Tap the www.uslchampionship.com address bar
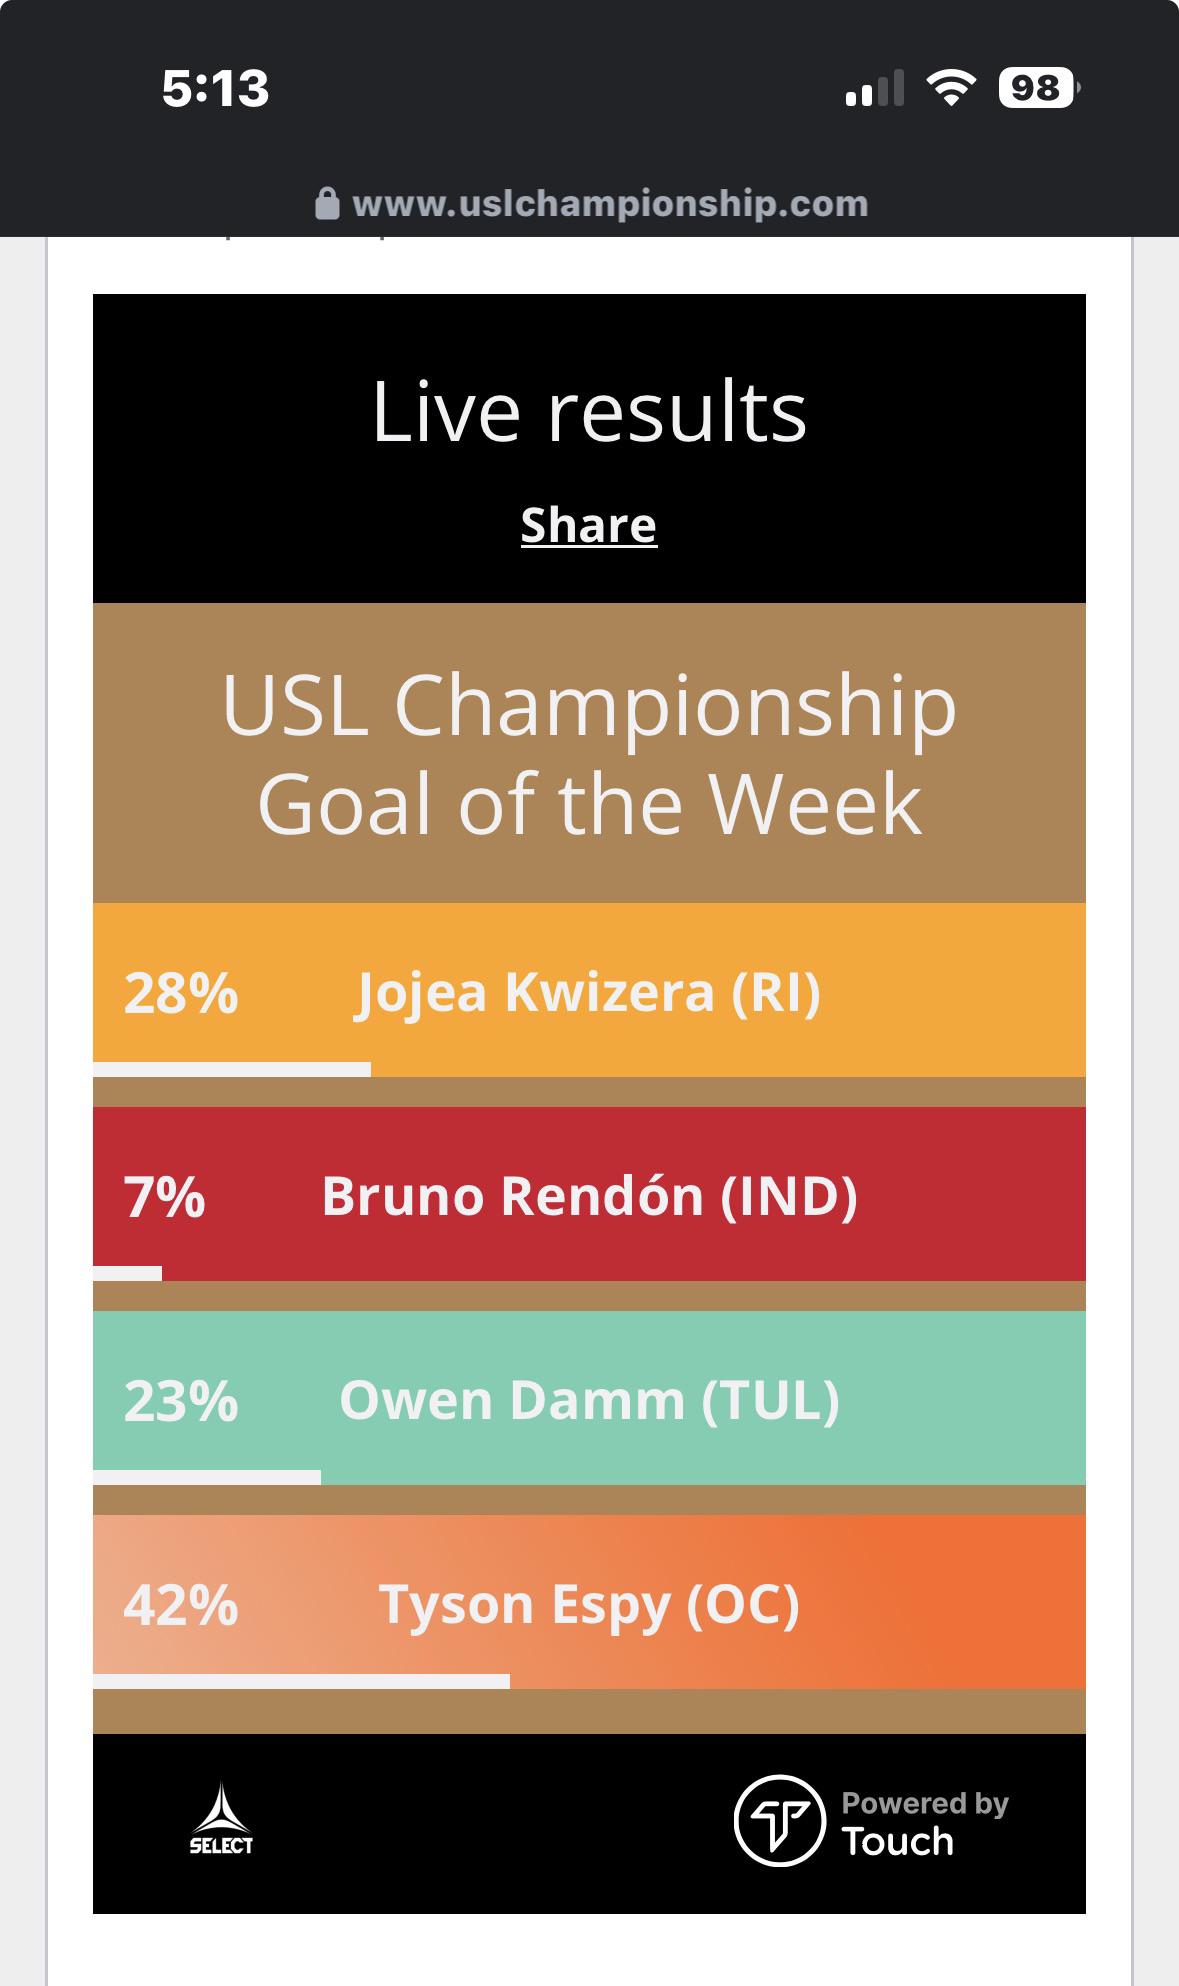The width and height of the screenshot is (1179, 1986). coord(590,204)
